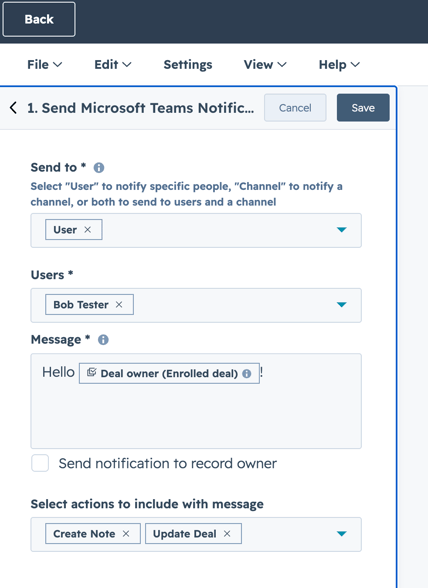428x588 pixels.
Task: Open the Help menu
Action: tap(339, 64)
